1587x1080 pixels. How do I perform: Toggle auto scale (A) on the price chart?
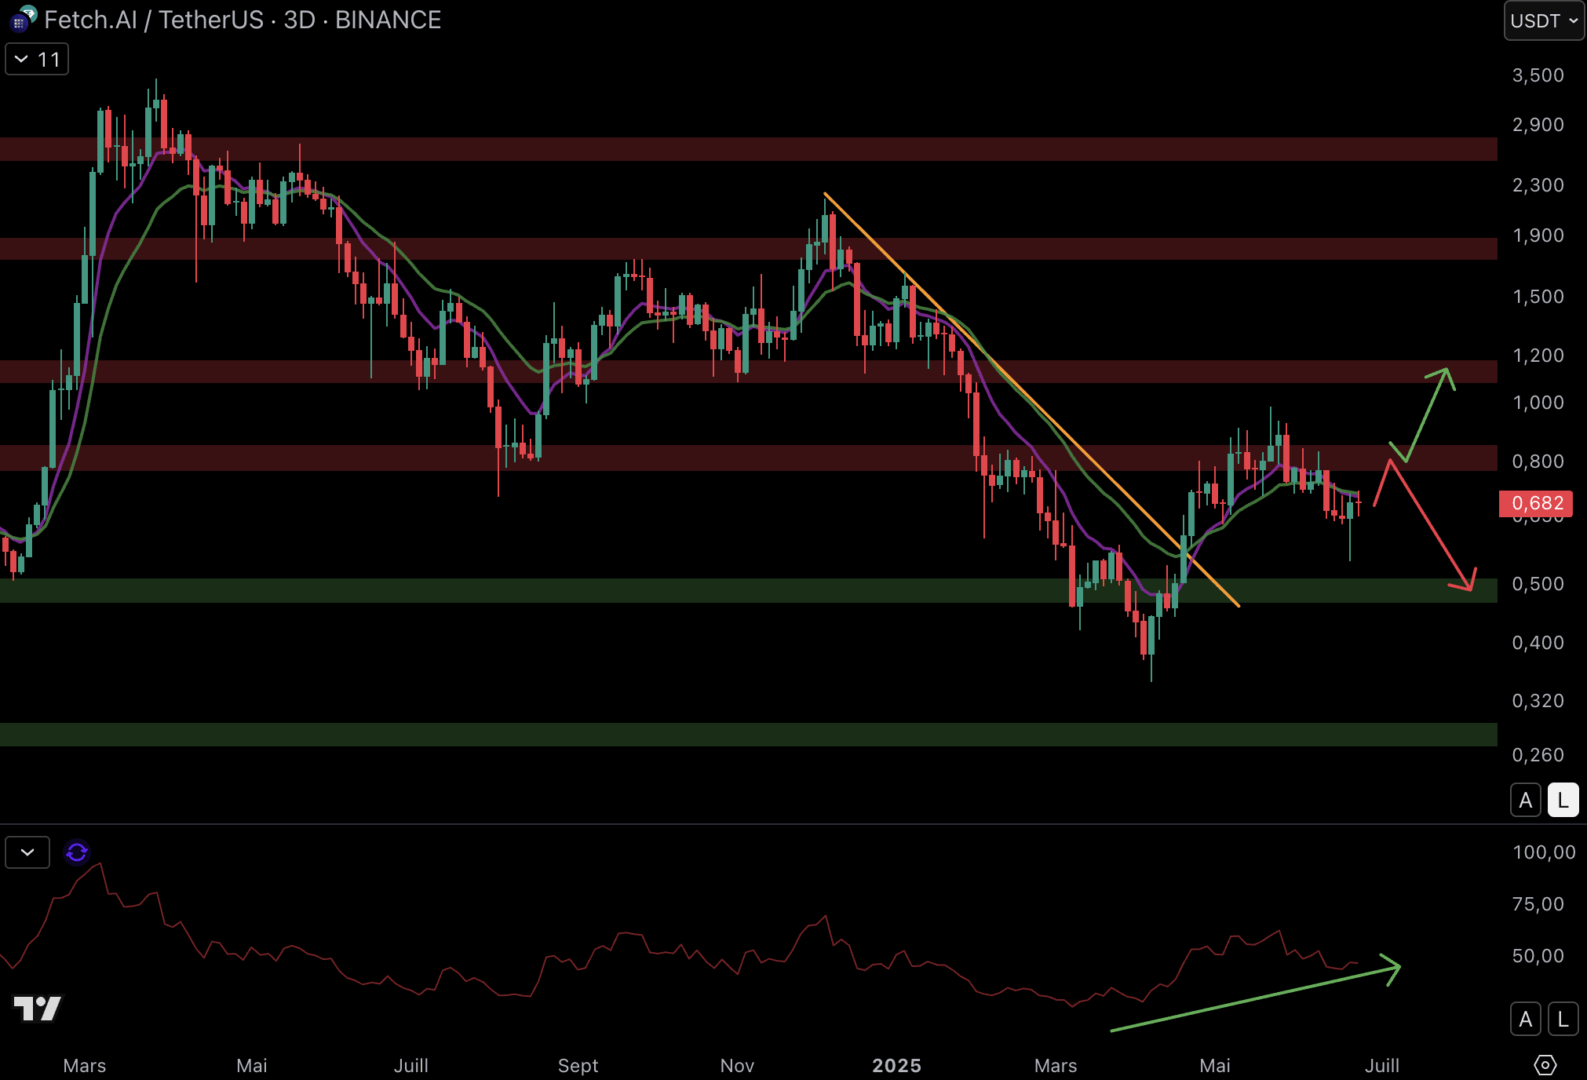click(x=1526, y=800)
